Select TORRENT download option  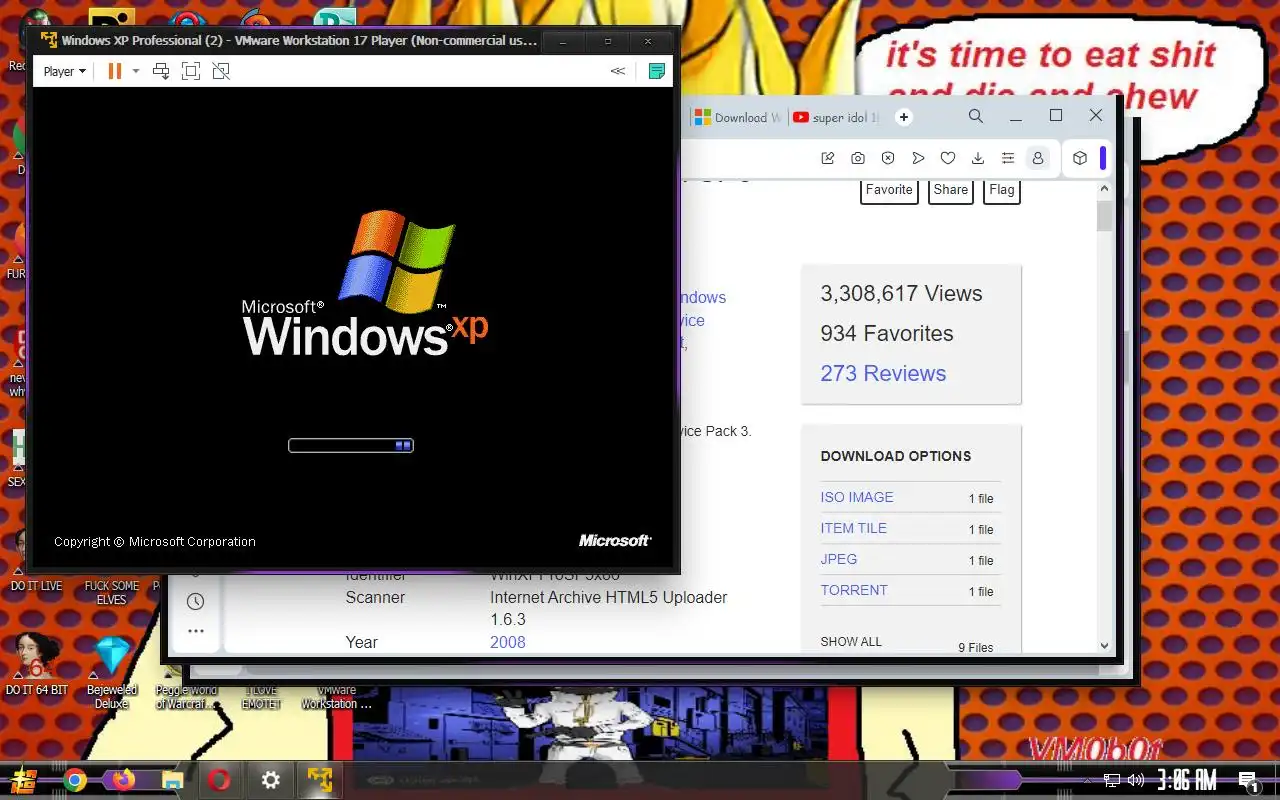pyautogui.click(x=854, y=590)
